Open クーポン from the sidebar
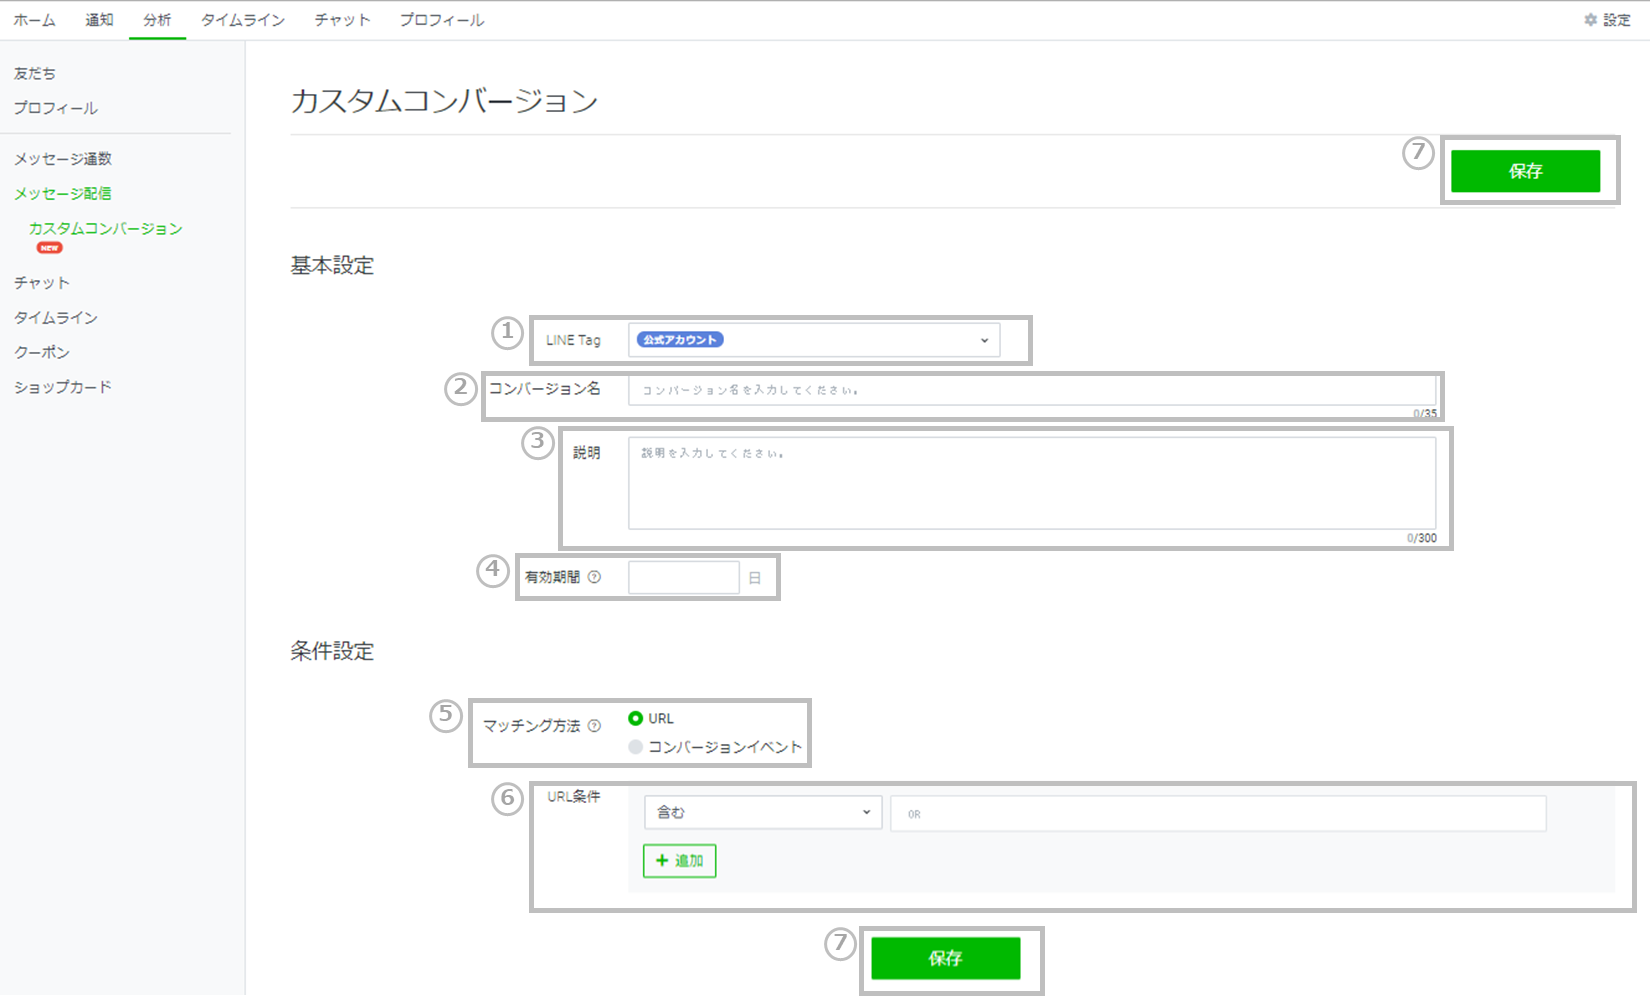The image size is (1650, 996). tap(41, 352)
